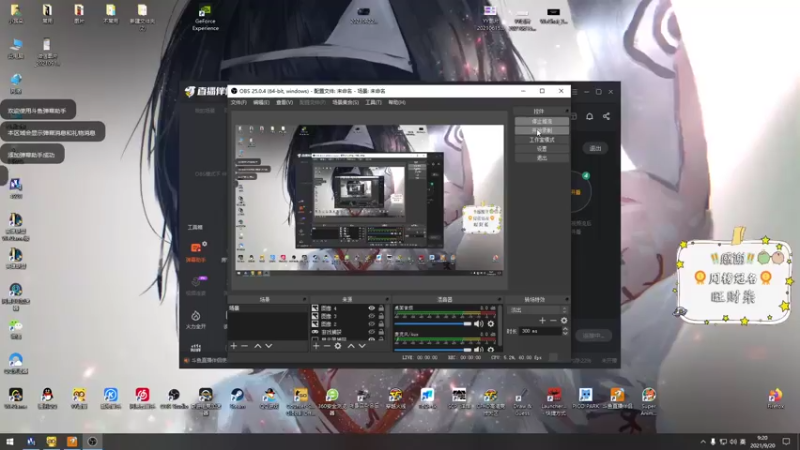This screenshot has width=800, height=450.
Task: Toggle lock on 游戏捕获 source
Action: tap(381, 332)
